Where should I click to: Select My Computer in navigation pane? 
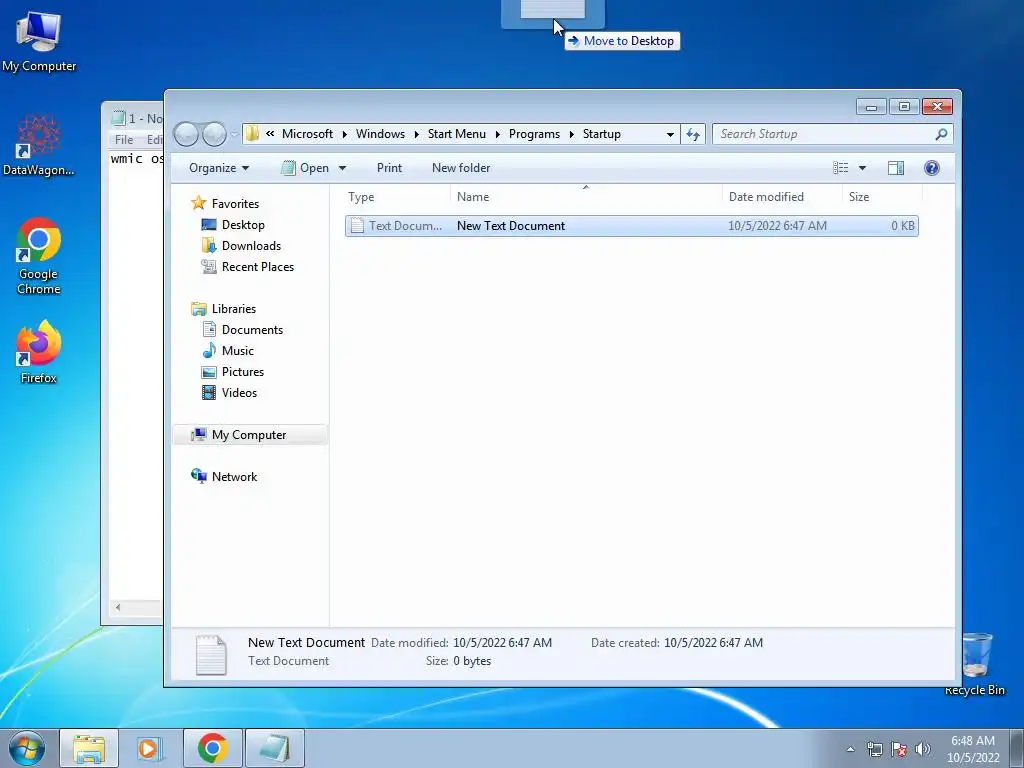[250, 435]
